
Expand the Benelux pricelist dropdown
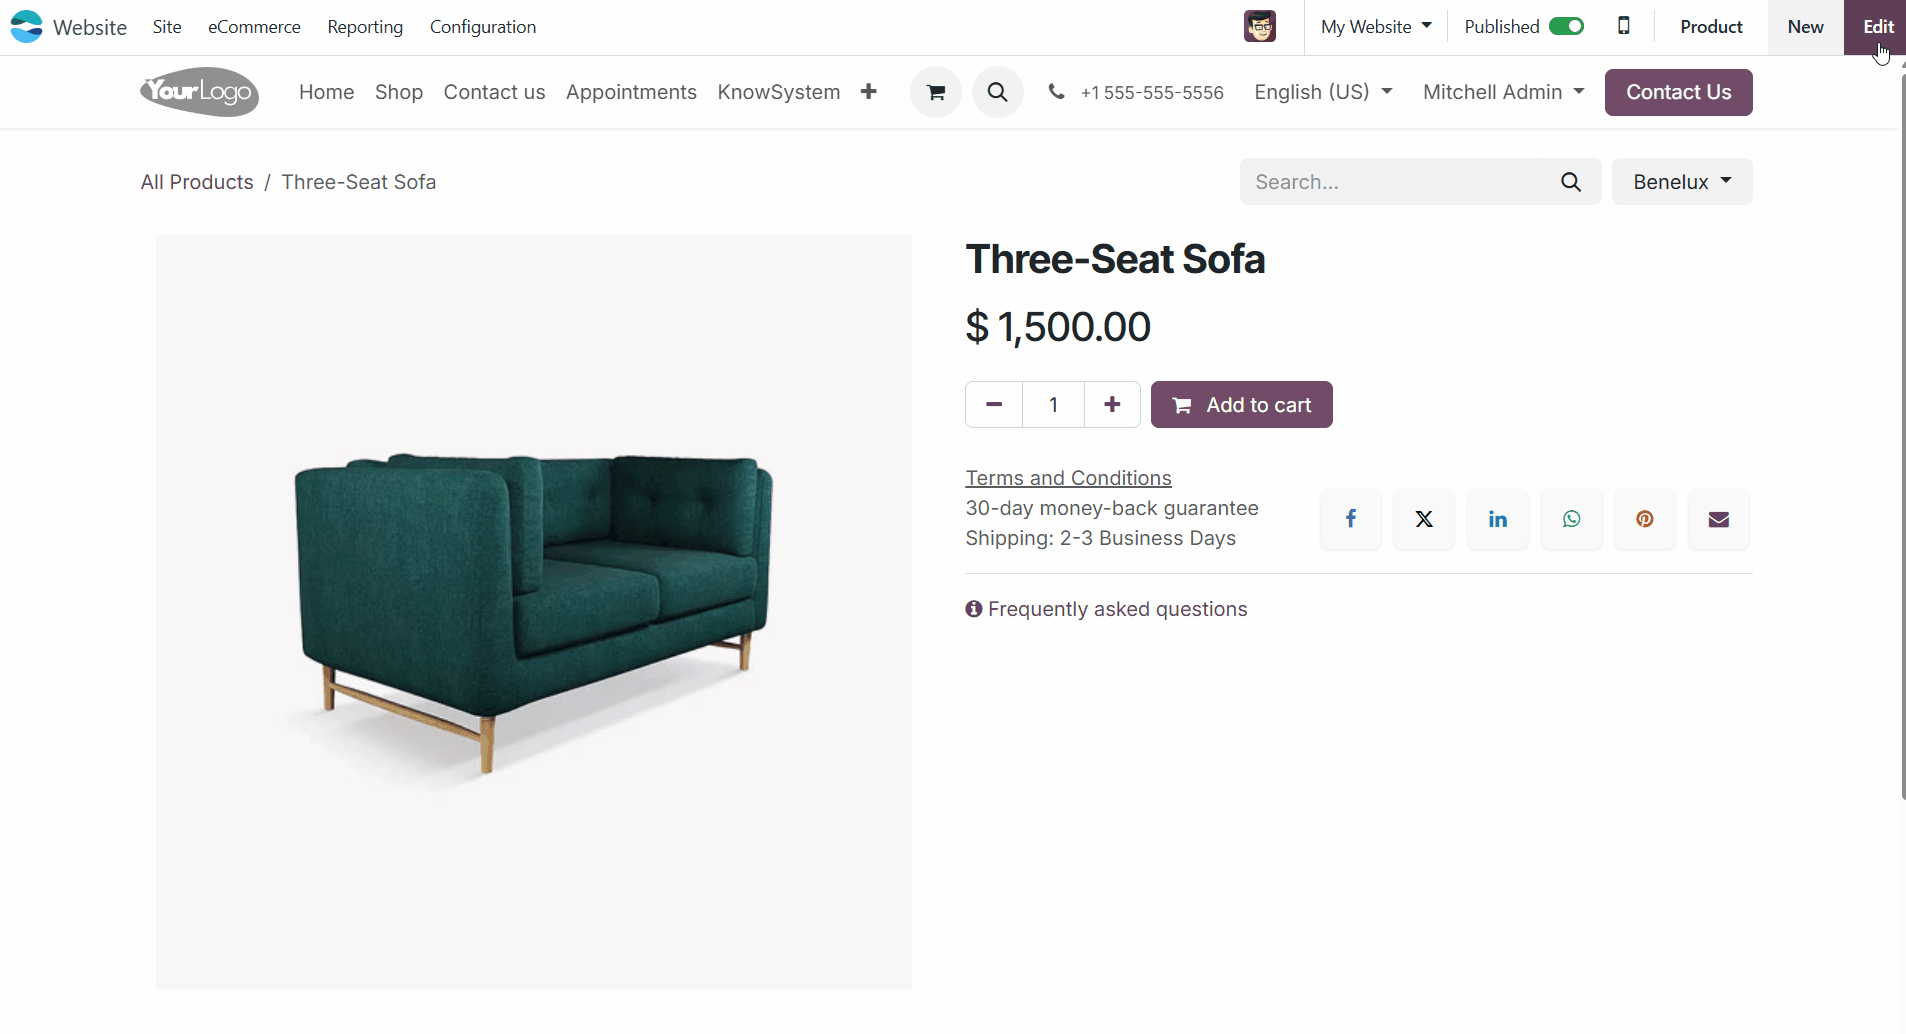1682,182
